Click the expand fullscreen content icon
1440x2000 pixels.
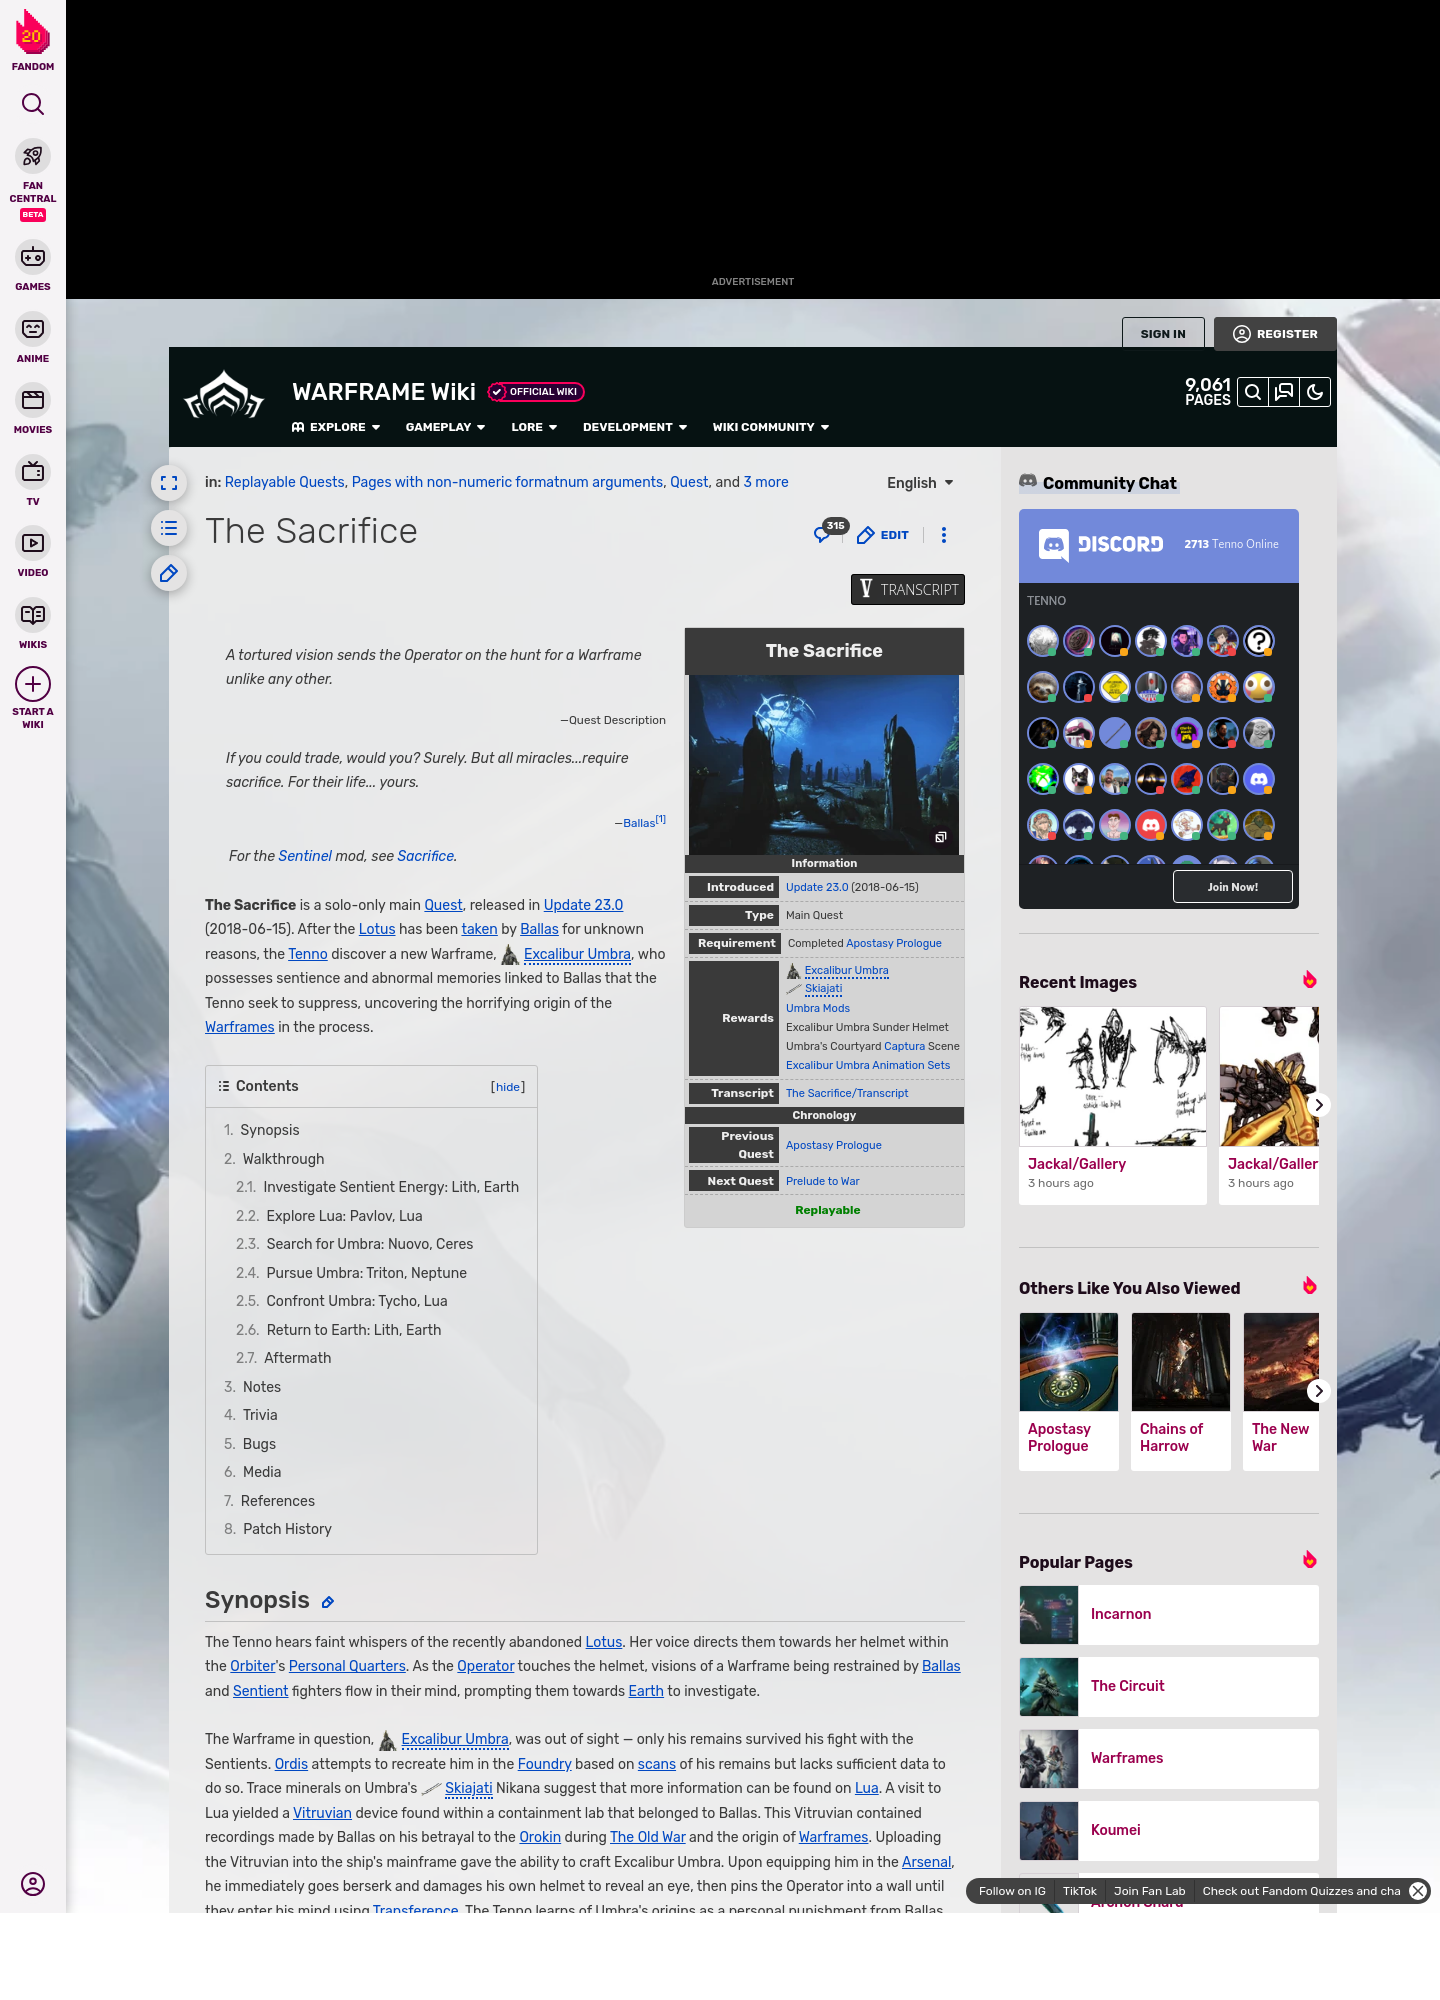click(x=169, y=483)
